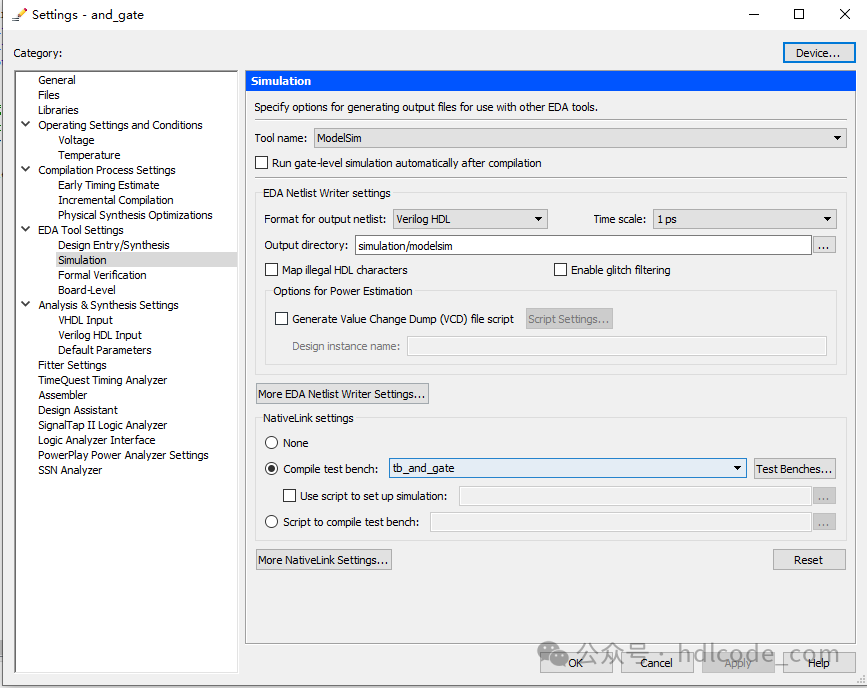Select TimeQuest Timing Analyzer category

102,380
